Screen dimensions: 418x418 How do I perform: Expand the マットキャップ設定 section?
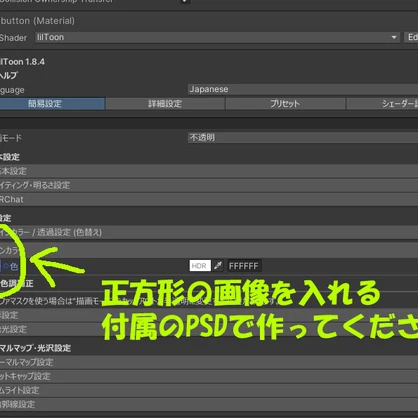pyautogui.click(x=209, y=376)
